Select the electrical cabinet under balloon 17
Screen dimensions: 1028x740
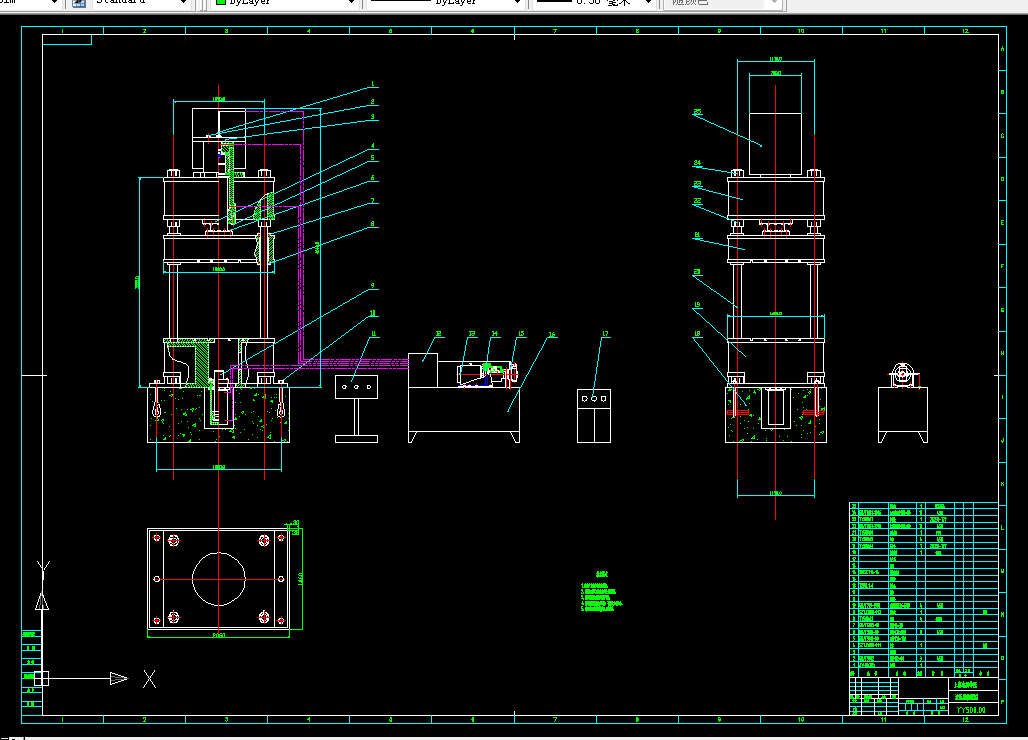point(594,416)
